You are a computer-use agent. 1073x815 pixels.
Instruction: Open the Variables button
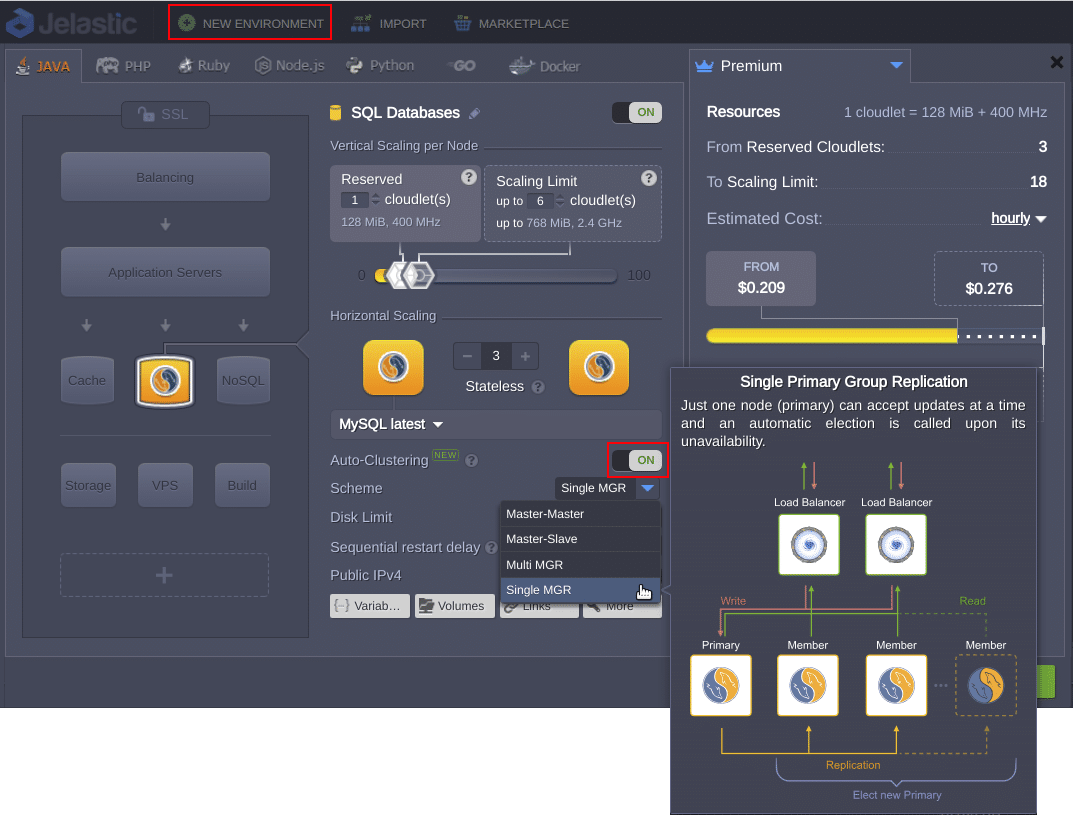pos(370,606)
